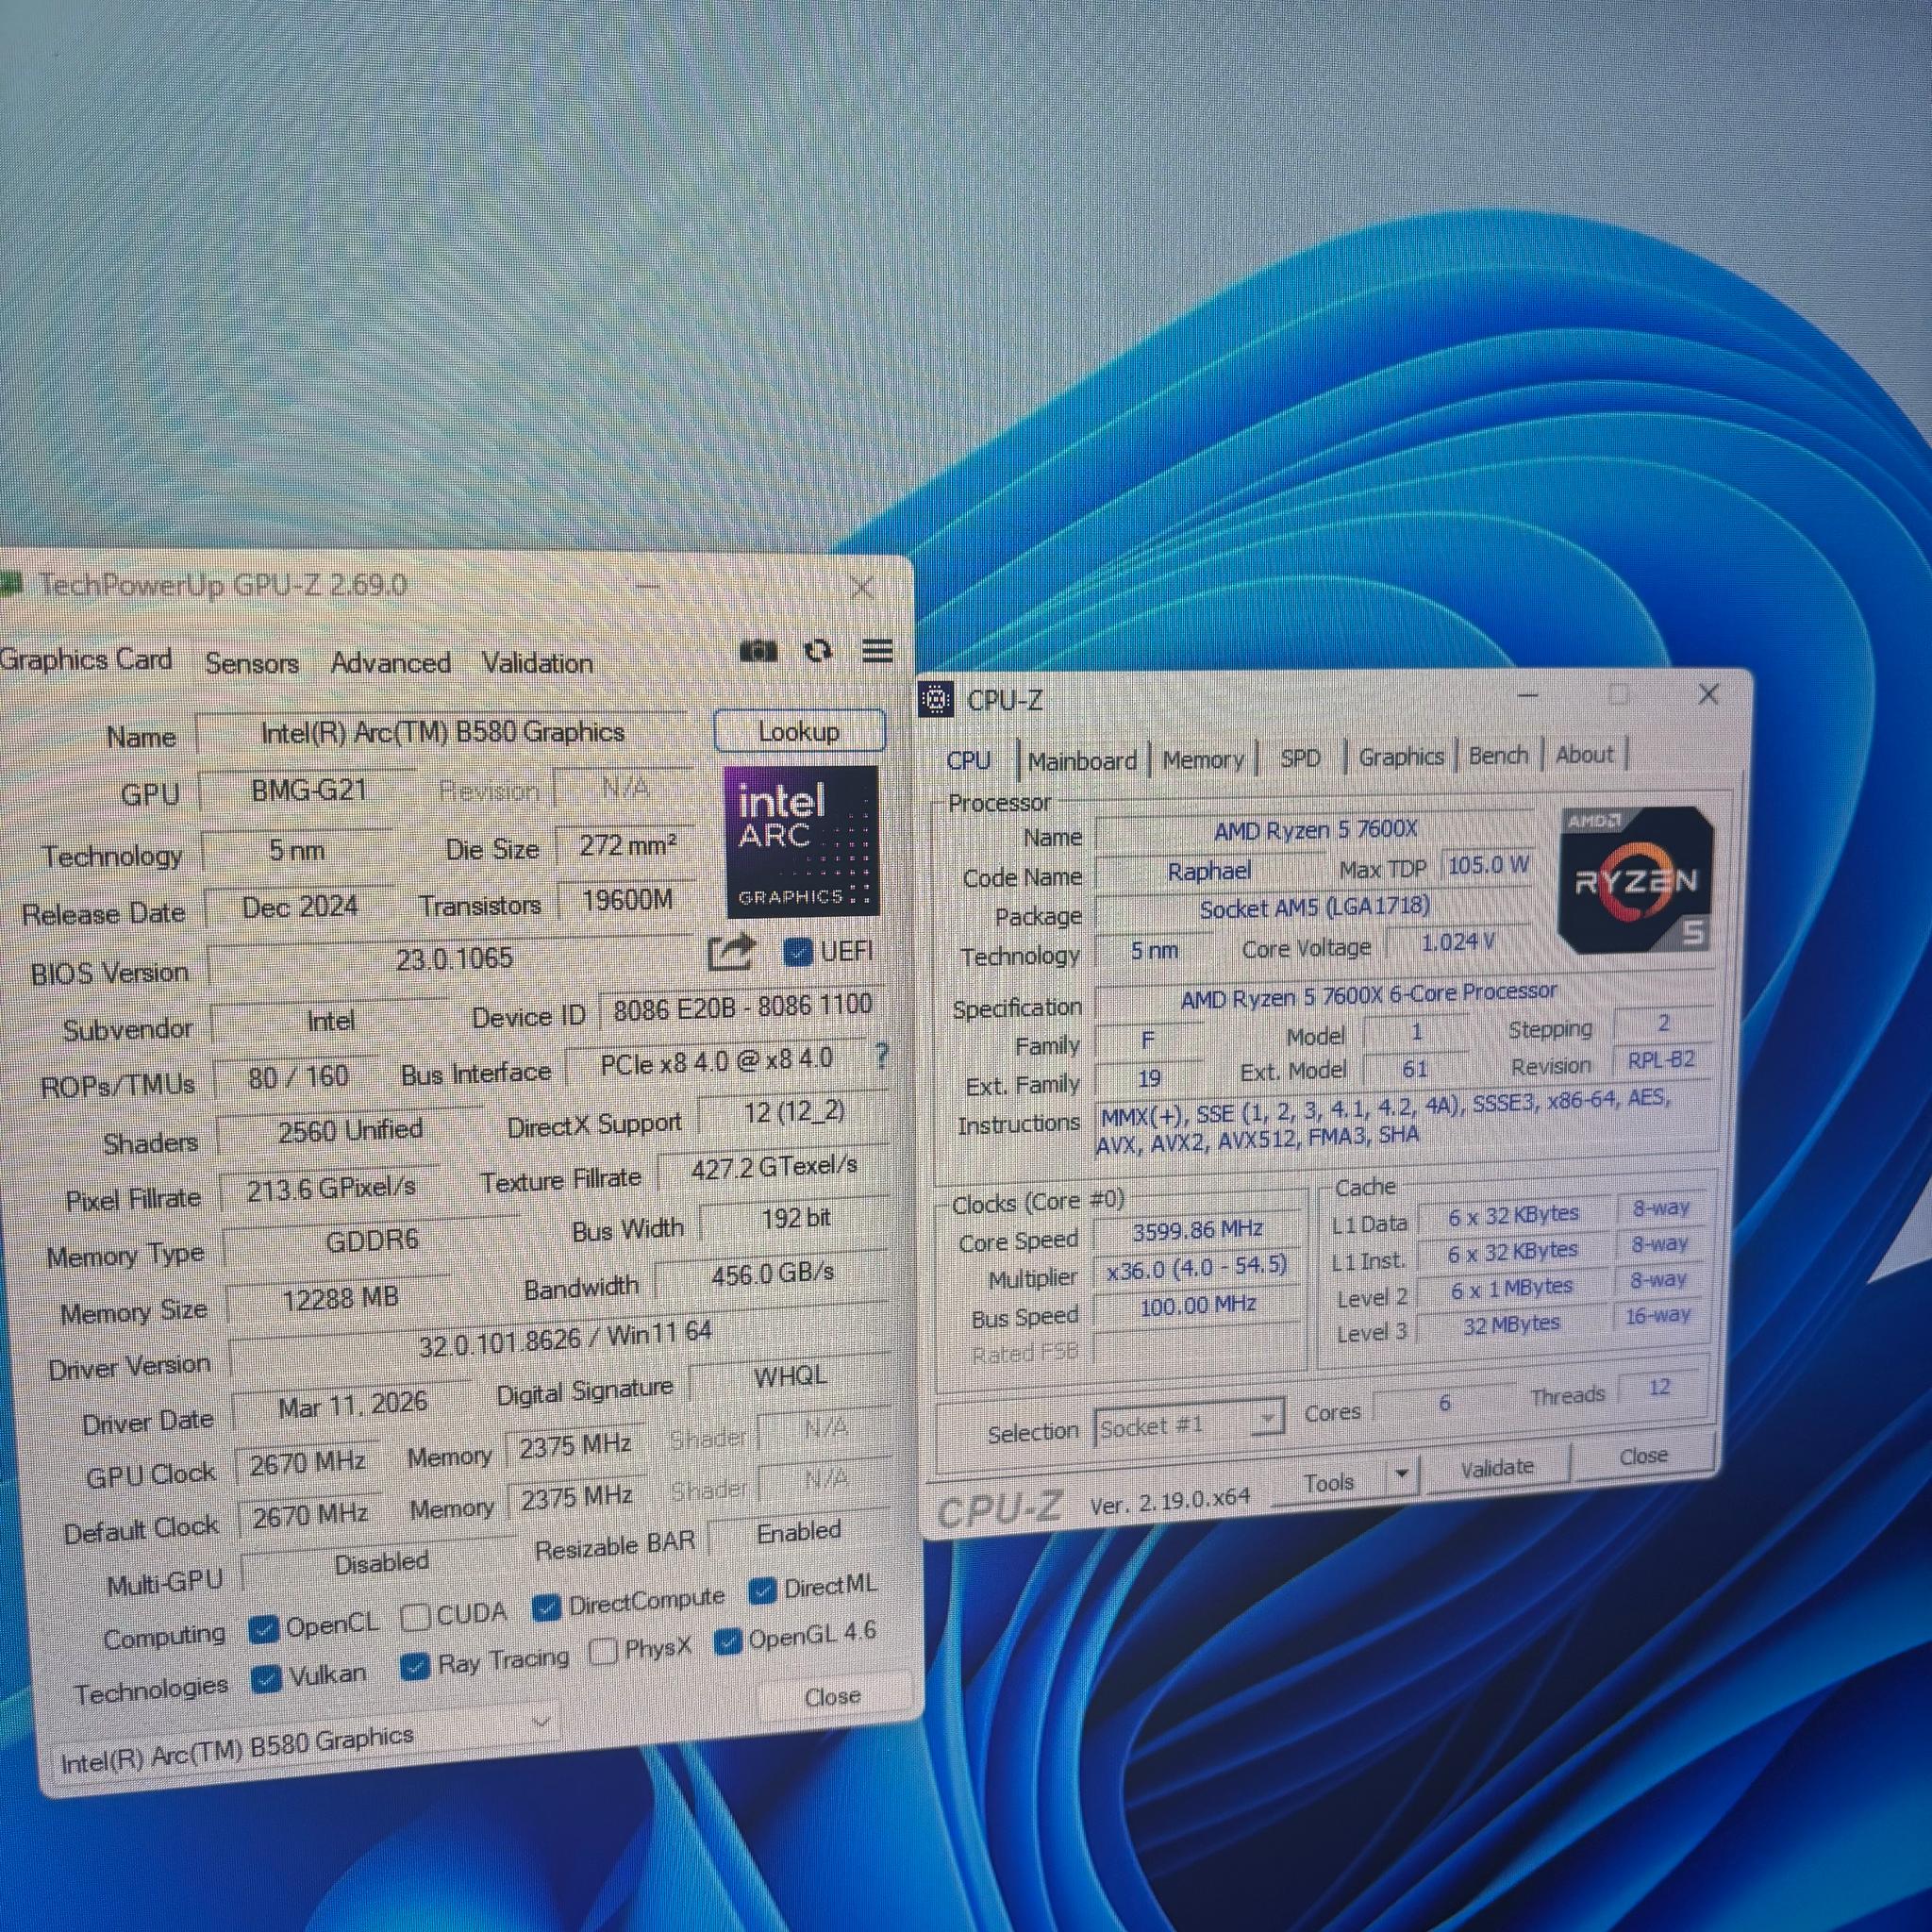Toggle the CUDA checkbox

pyautogui.click(x=415, y=1617)
